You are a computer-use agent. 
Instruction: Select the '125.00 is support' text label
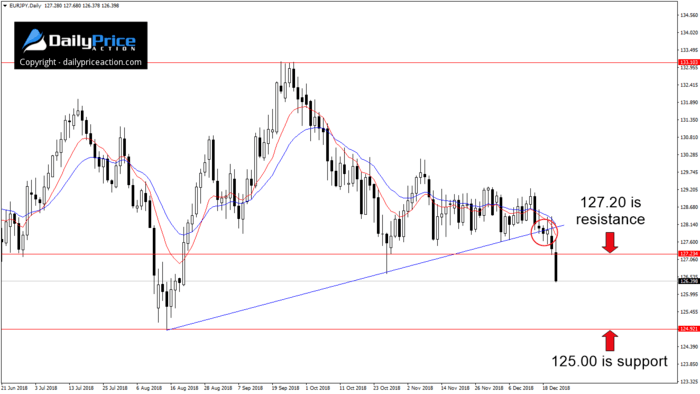(609, 361)
